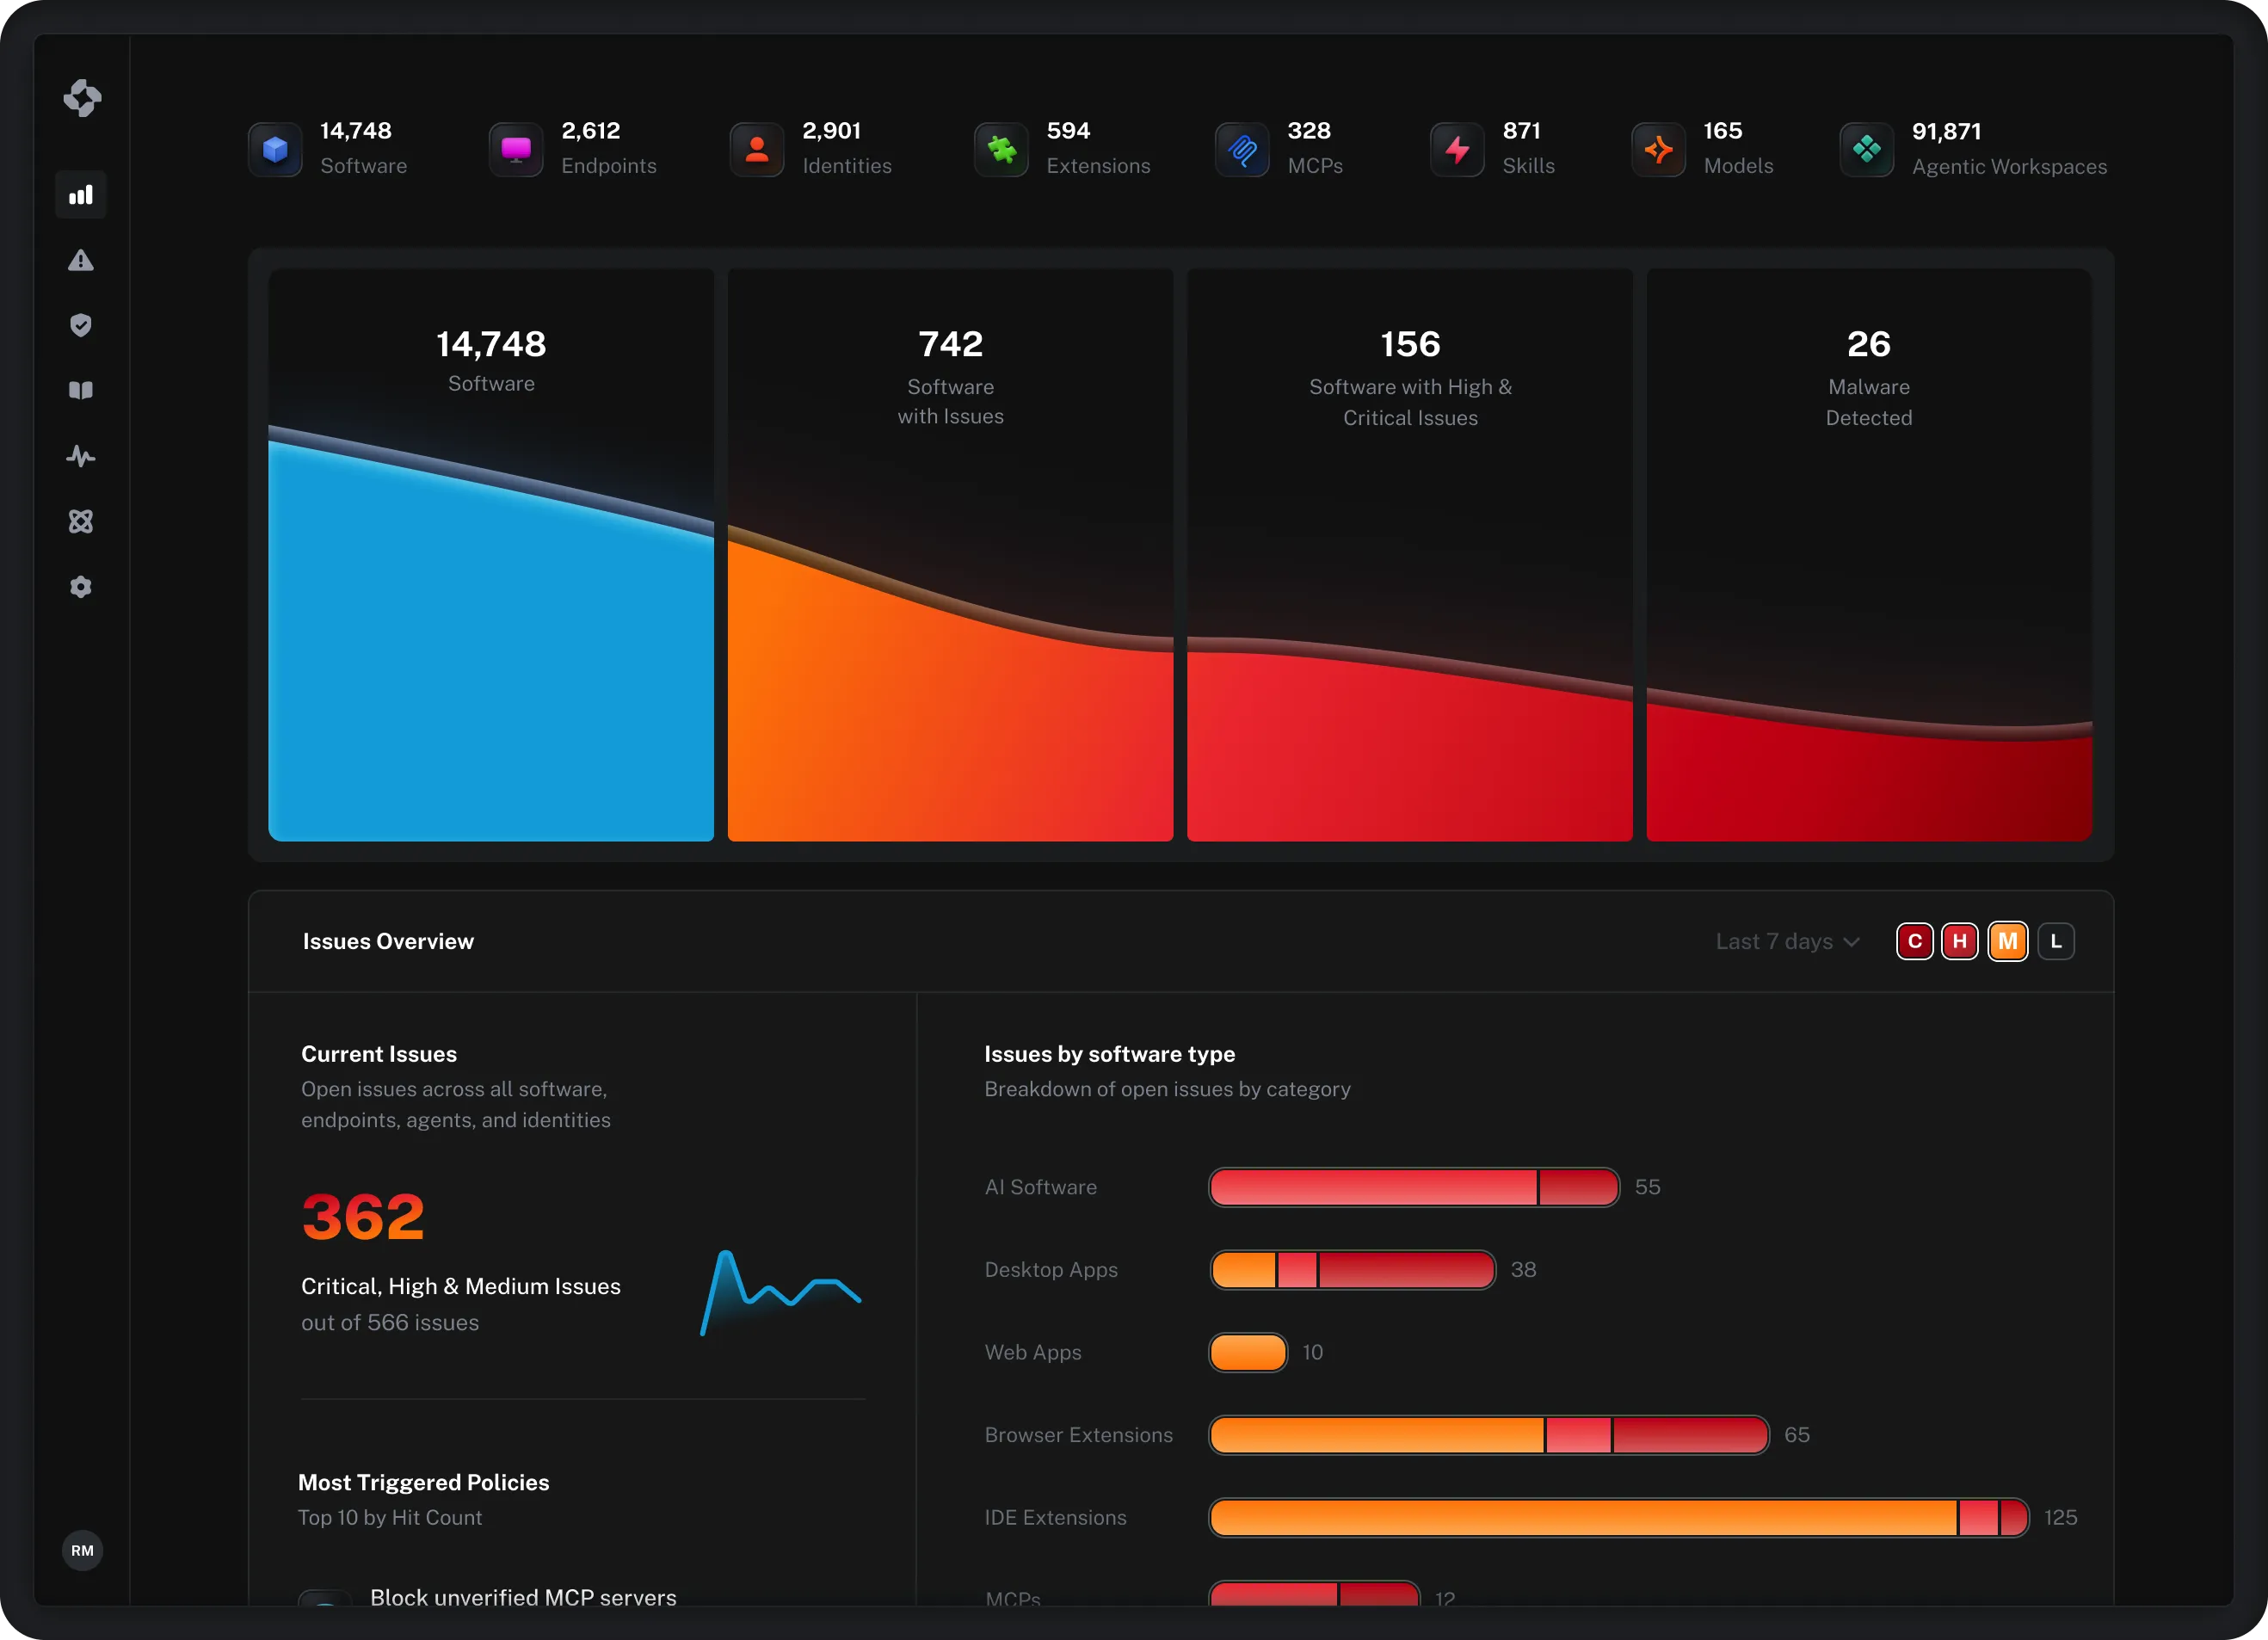Click the 594 Extensions stat
2268x1640 pixels.
(x=1098, y=149)
